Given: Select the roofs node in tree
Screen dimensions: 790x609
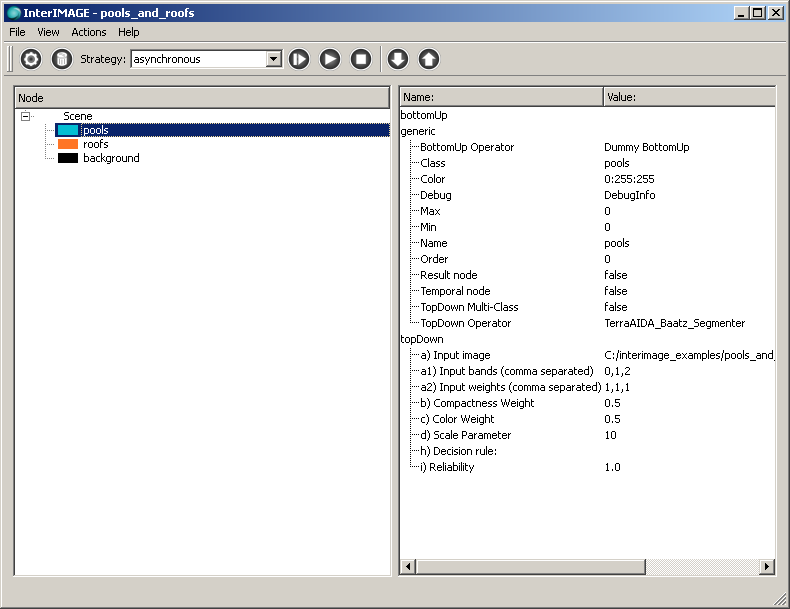Looking at the screenshot, I should [96, 144].
